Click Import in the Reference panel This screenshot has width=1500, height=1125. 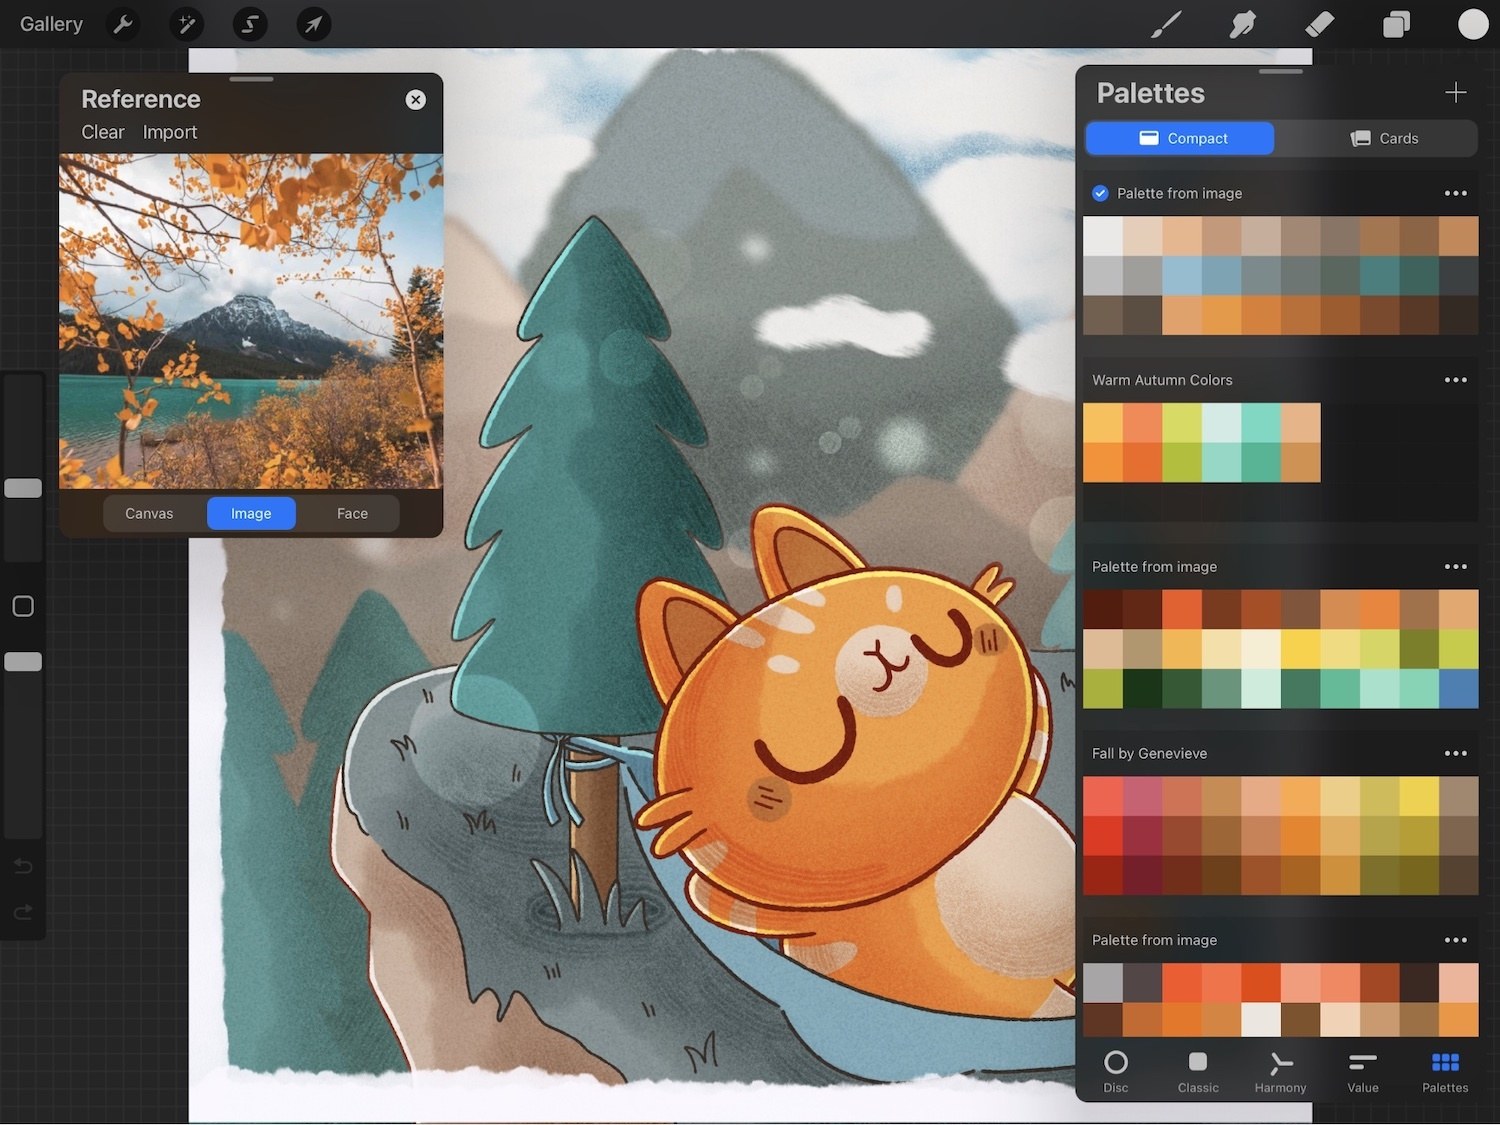[170, 132]
